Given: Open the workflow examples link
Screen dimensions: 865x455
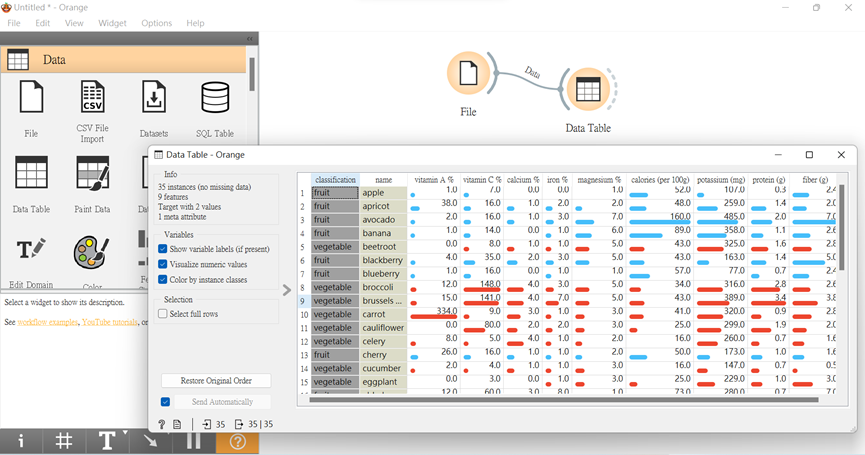Looking at the screenshot, I should [x=47, y=322].
